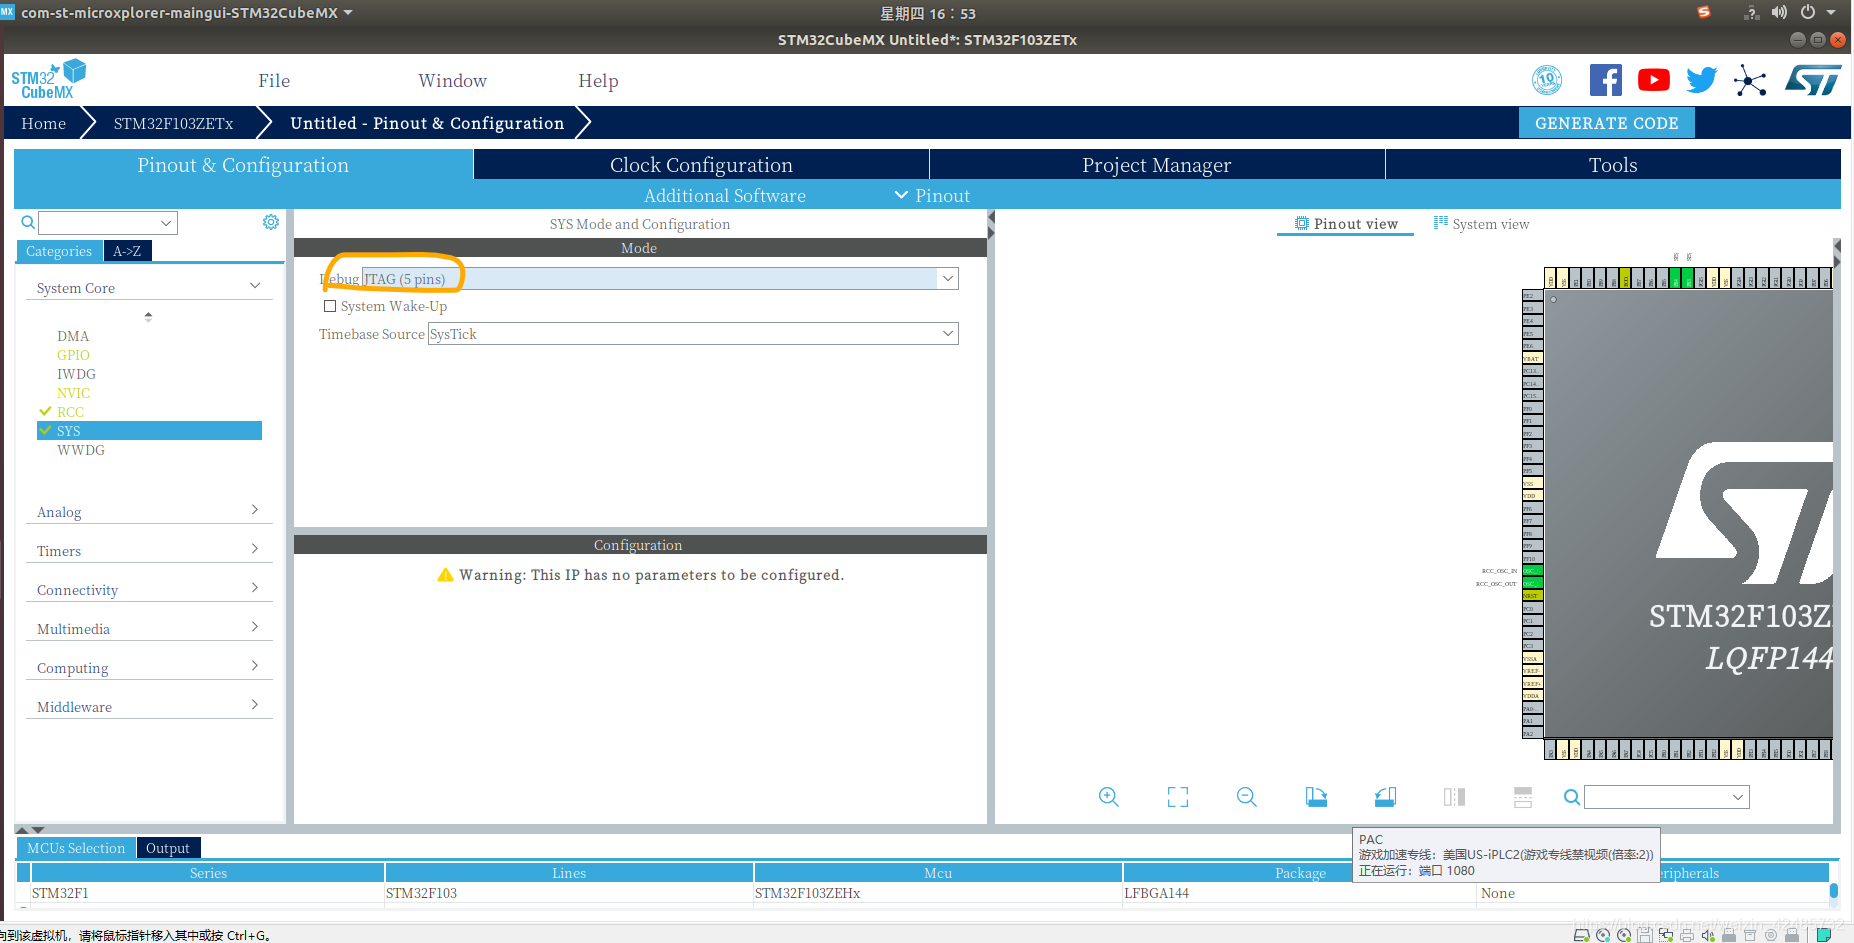Click the Sogou input method tray icon

coord(1704,12)
